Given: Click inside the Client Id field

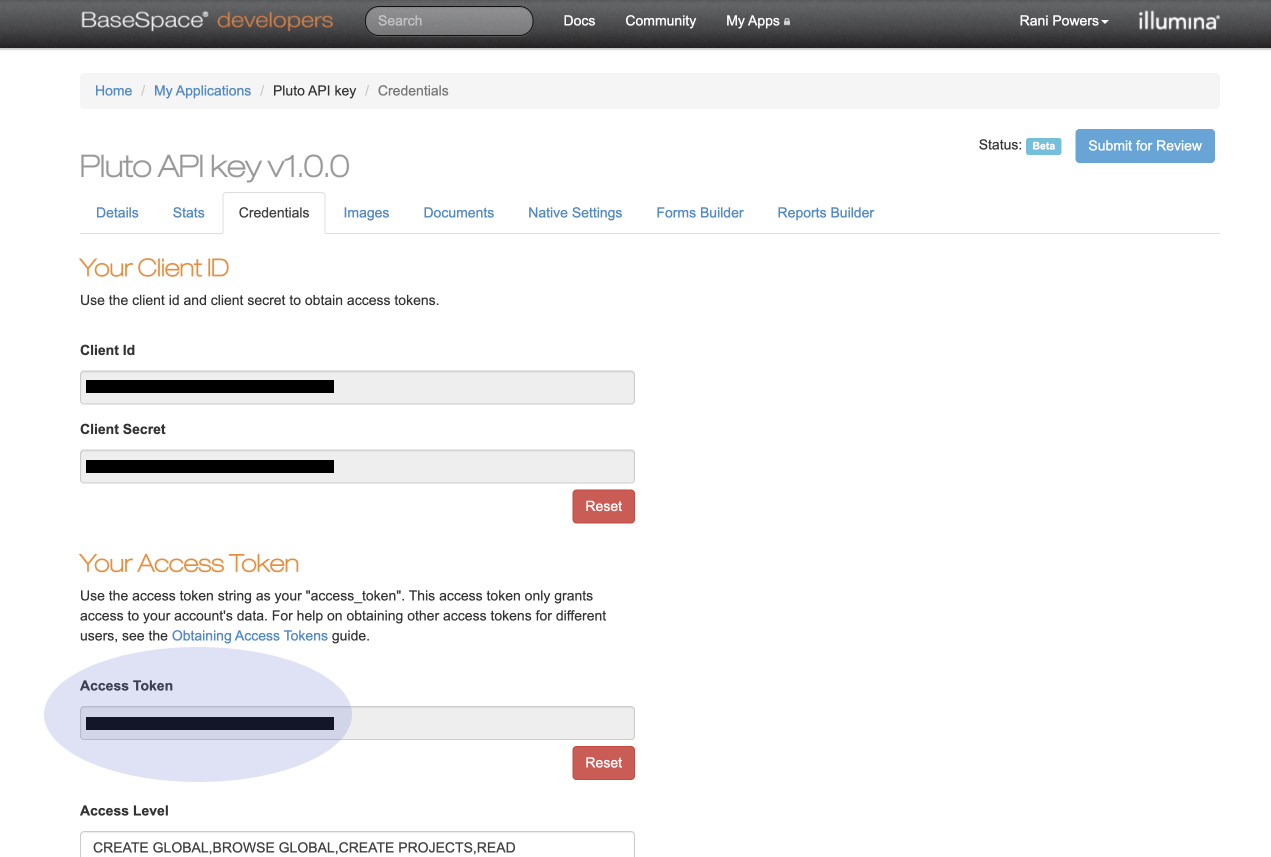Looking at the screenshot, I should (357, 387).
